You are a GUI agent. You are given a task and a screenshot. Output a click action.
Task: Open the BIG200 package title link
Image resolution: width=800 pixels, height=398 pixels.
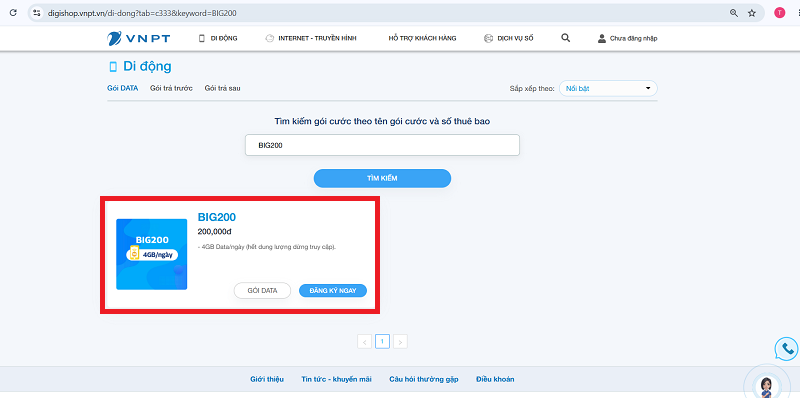click(x=217, y=217)
